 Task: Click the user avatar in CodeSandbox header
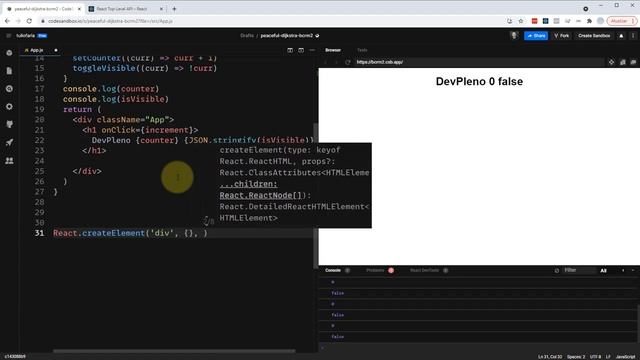click(514, 36)
